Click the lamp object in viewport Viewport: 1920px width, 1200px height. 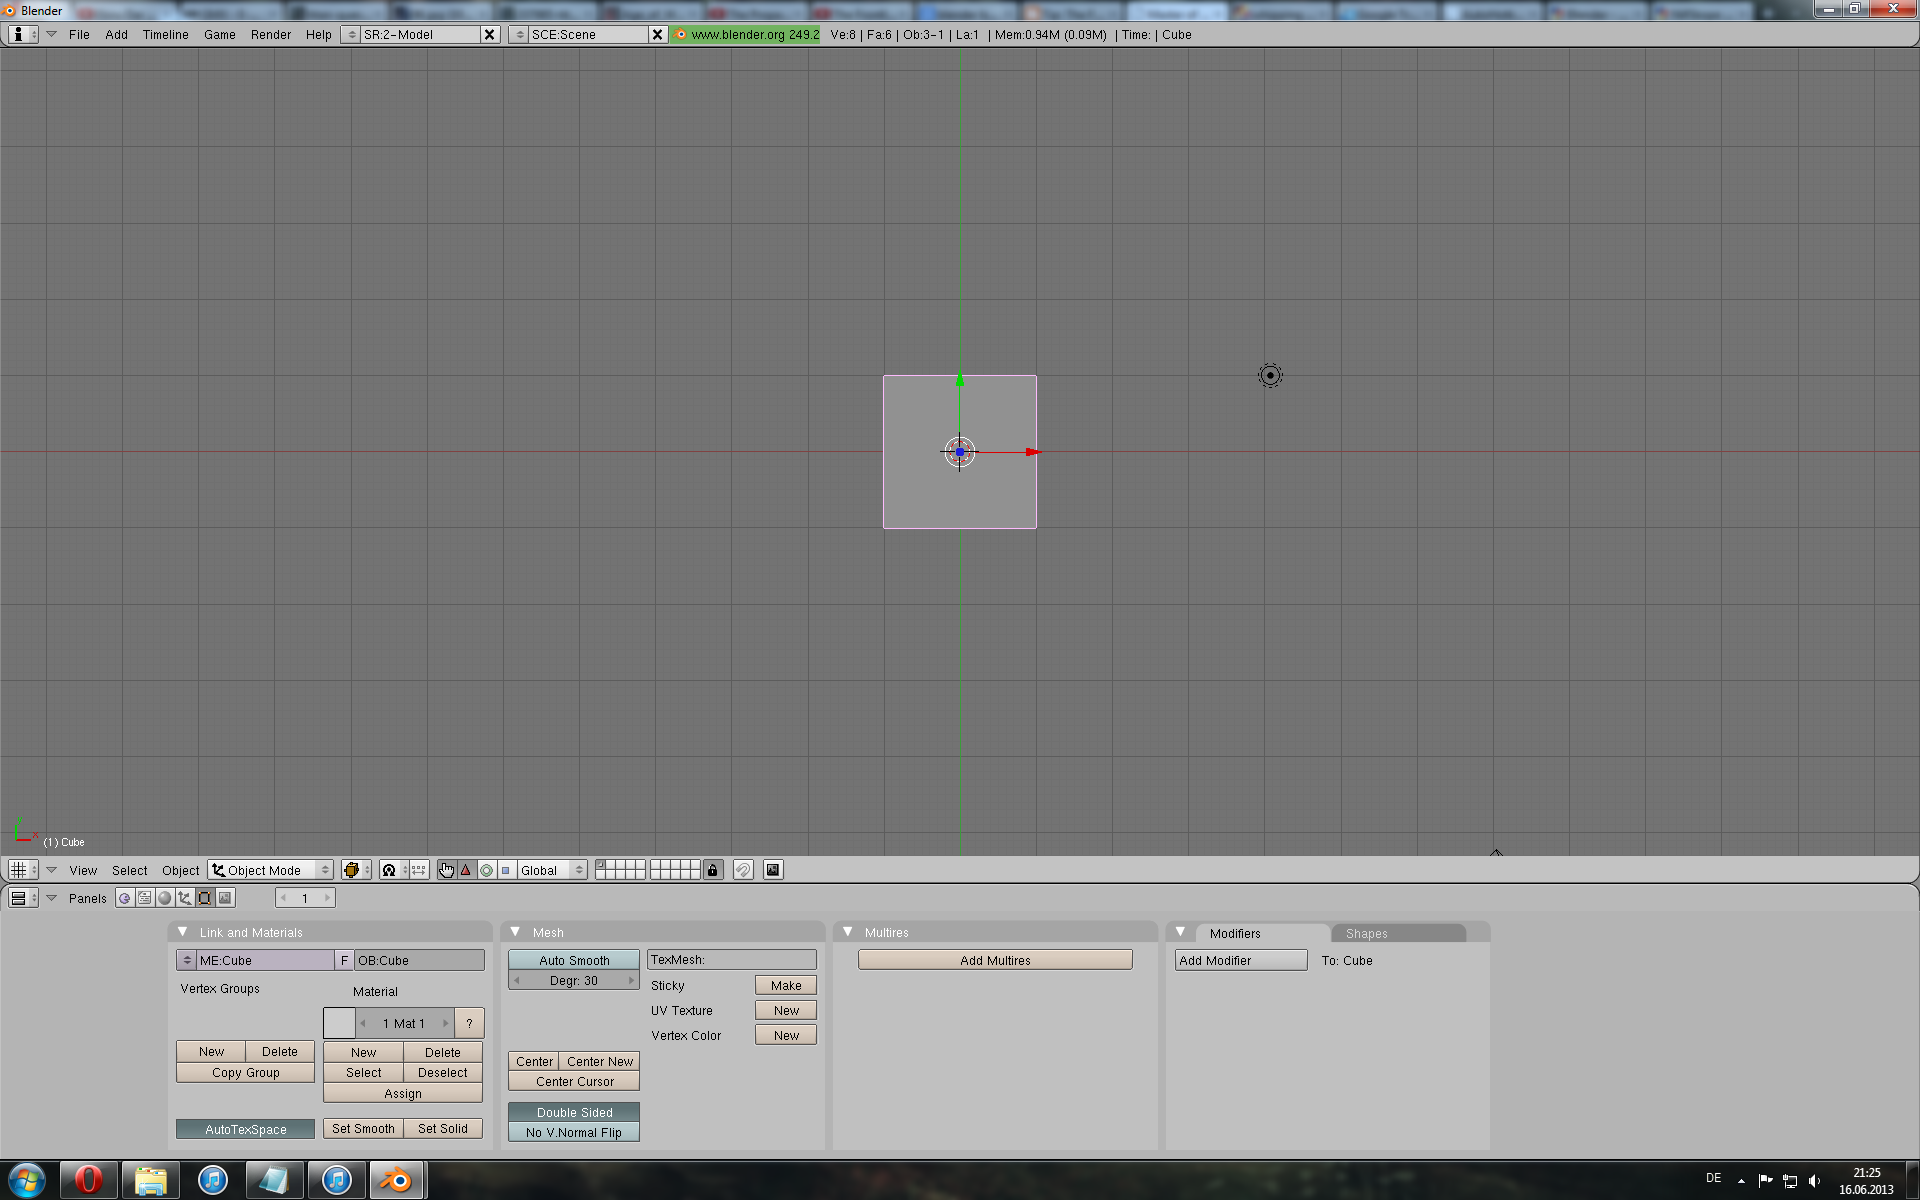coord(1270,375)
